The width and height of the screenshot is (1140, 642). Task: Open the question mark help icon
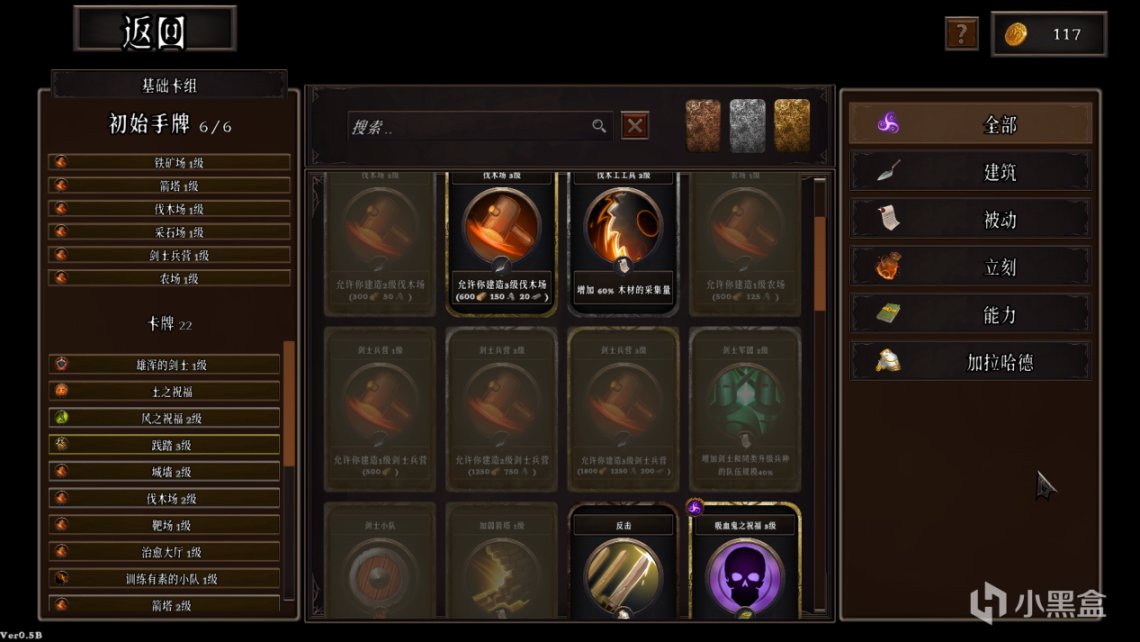click(x=961, y=33)
